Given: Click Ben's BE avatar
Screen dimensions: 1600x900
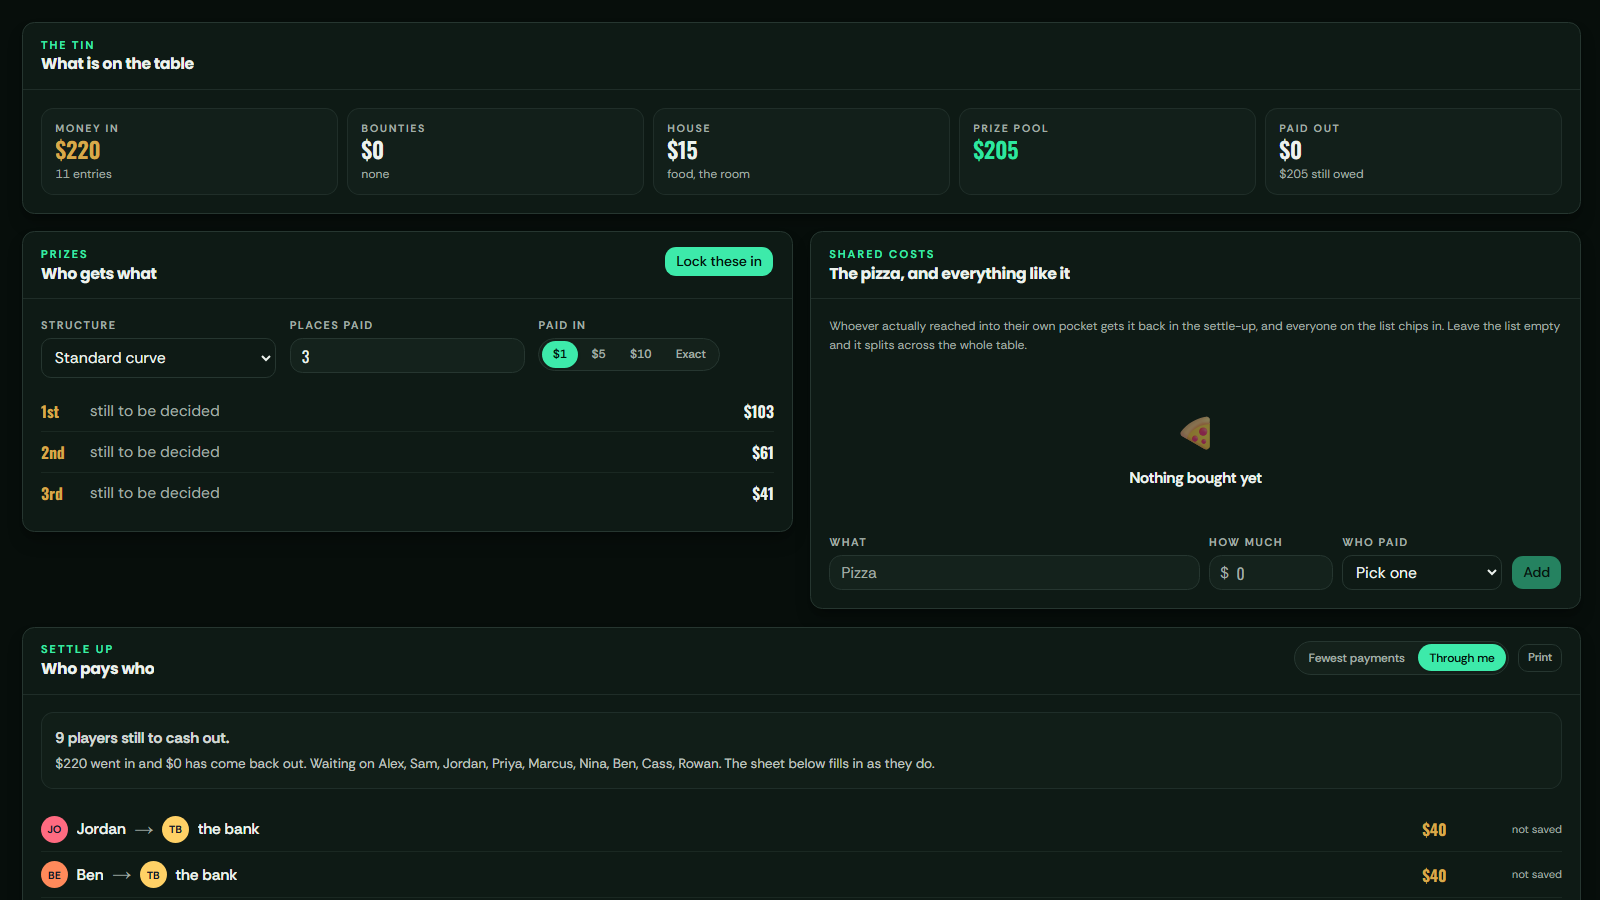Looking at the screenshot, I should pos(54,875).
